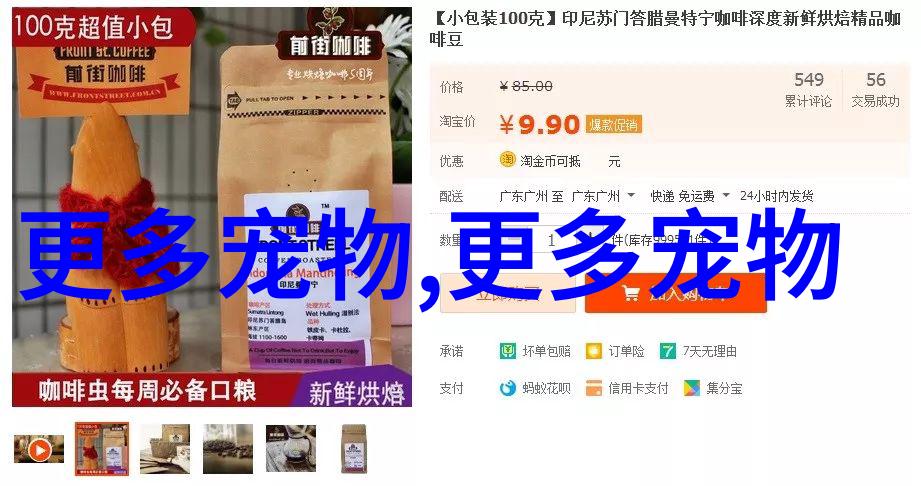Open the 549 累计评论 reviews link
921x486 pixels.
click(x=809, y=89)
